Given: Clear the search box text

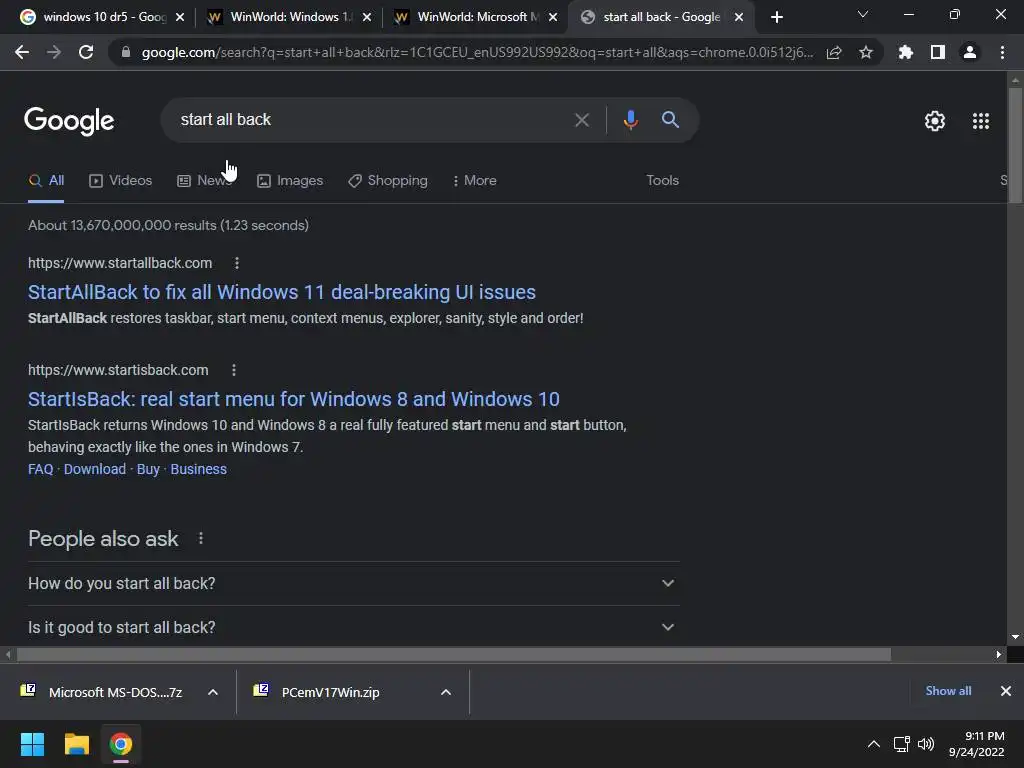Looking at the screenshot, I should (x=581, y=120).
